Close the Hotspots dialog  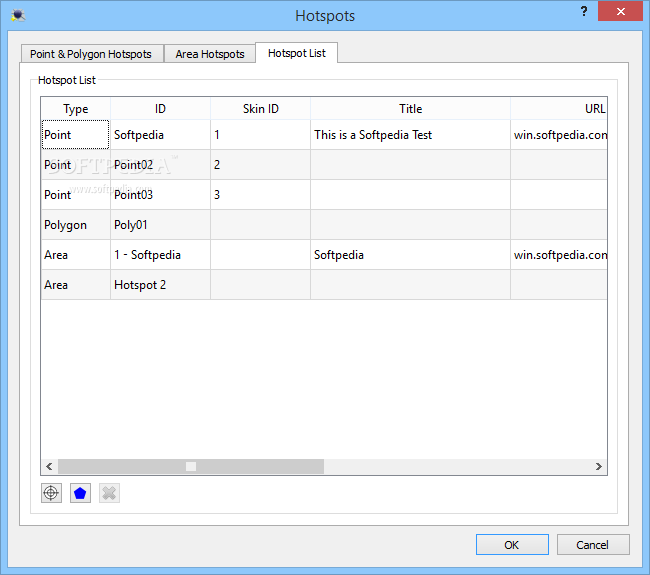click(x=620, y=11)
